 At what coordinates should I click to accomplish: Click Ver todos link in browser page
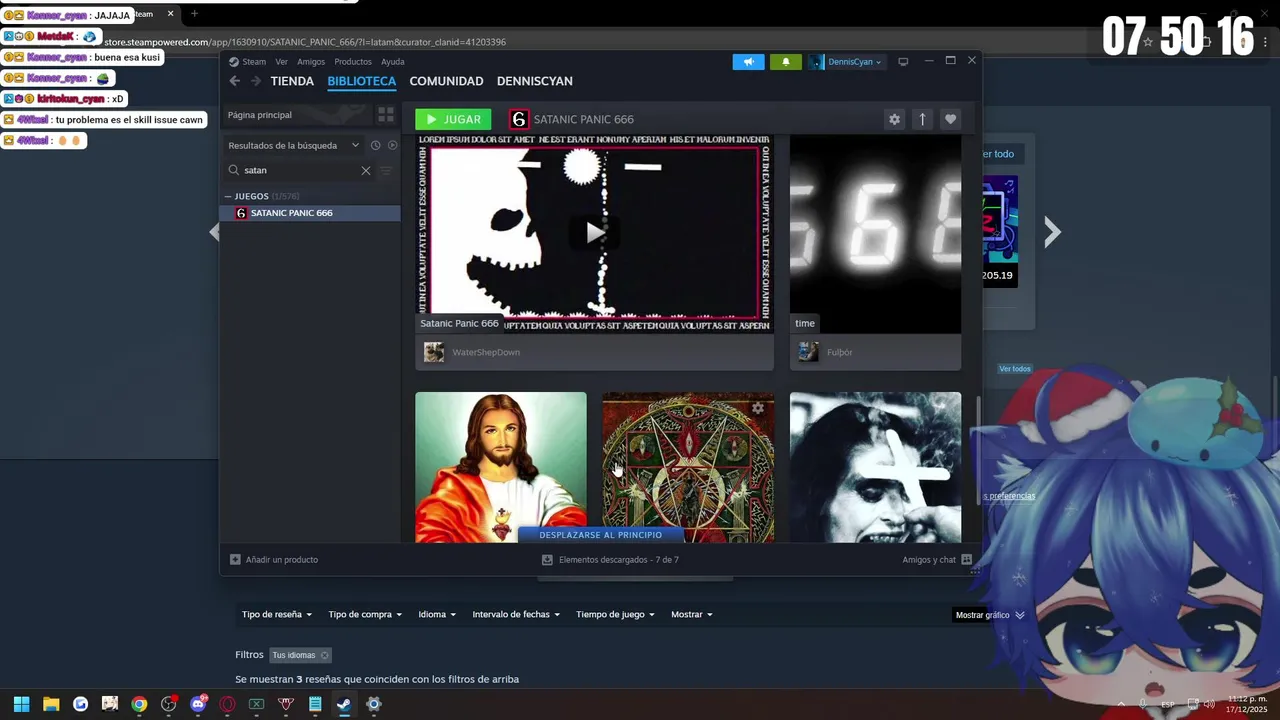click(1014, 369)
